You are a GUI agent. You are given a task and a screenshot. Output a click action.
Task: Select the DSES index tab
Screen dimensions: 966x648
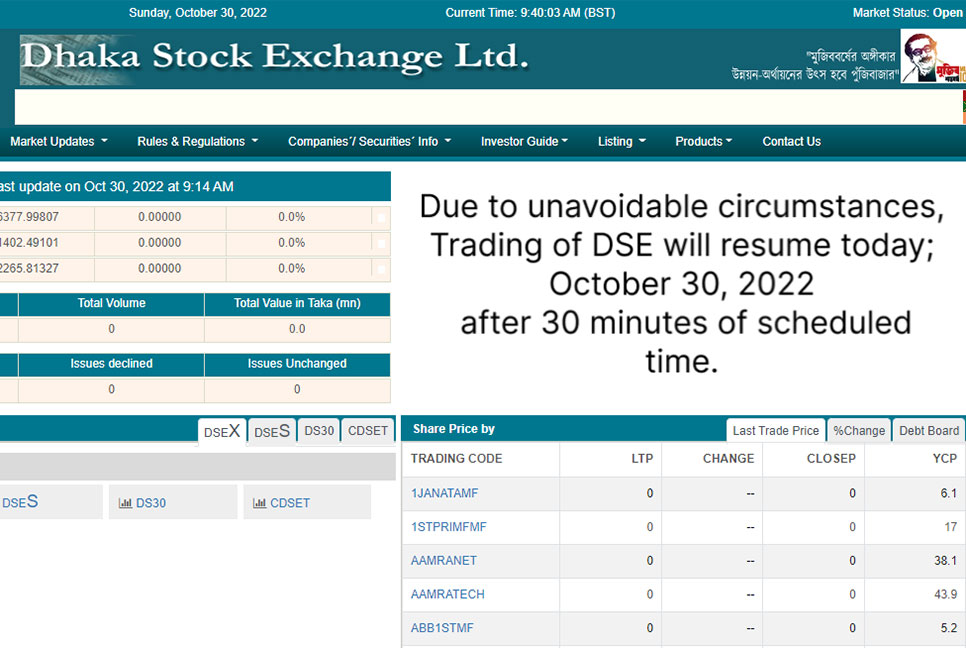(x=272, y=431)
